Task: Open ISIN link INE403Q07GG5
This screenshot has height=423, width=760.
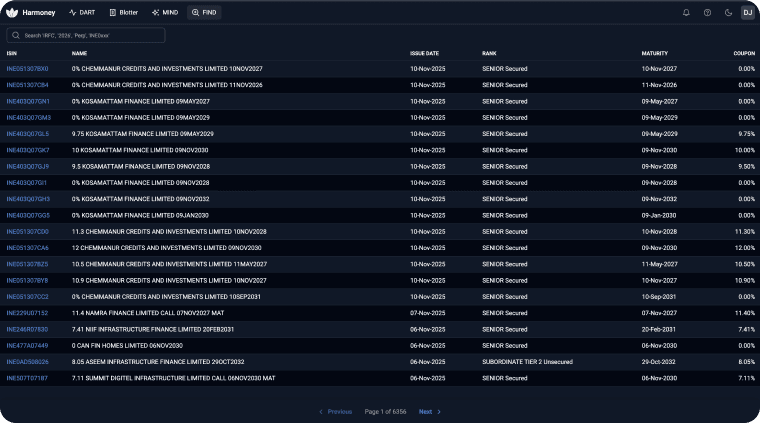Action: (28, 216)
